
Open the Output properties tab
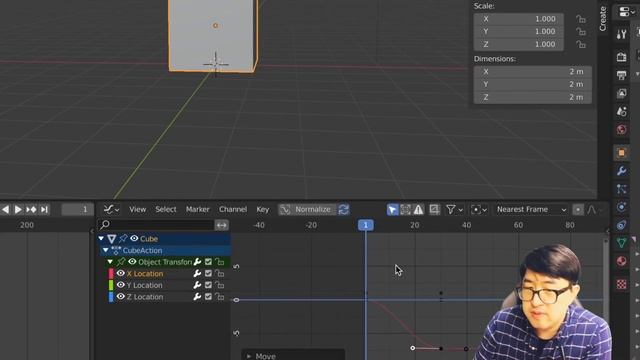[621, 75]
